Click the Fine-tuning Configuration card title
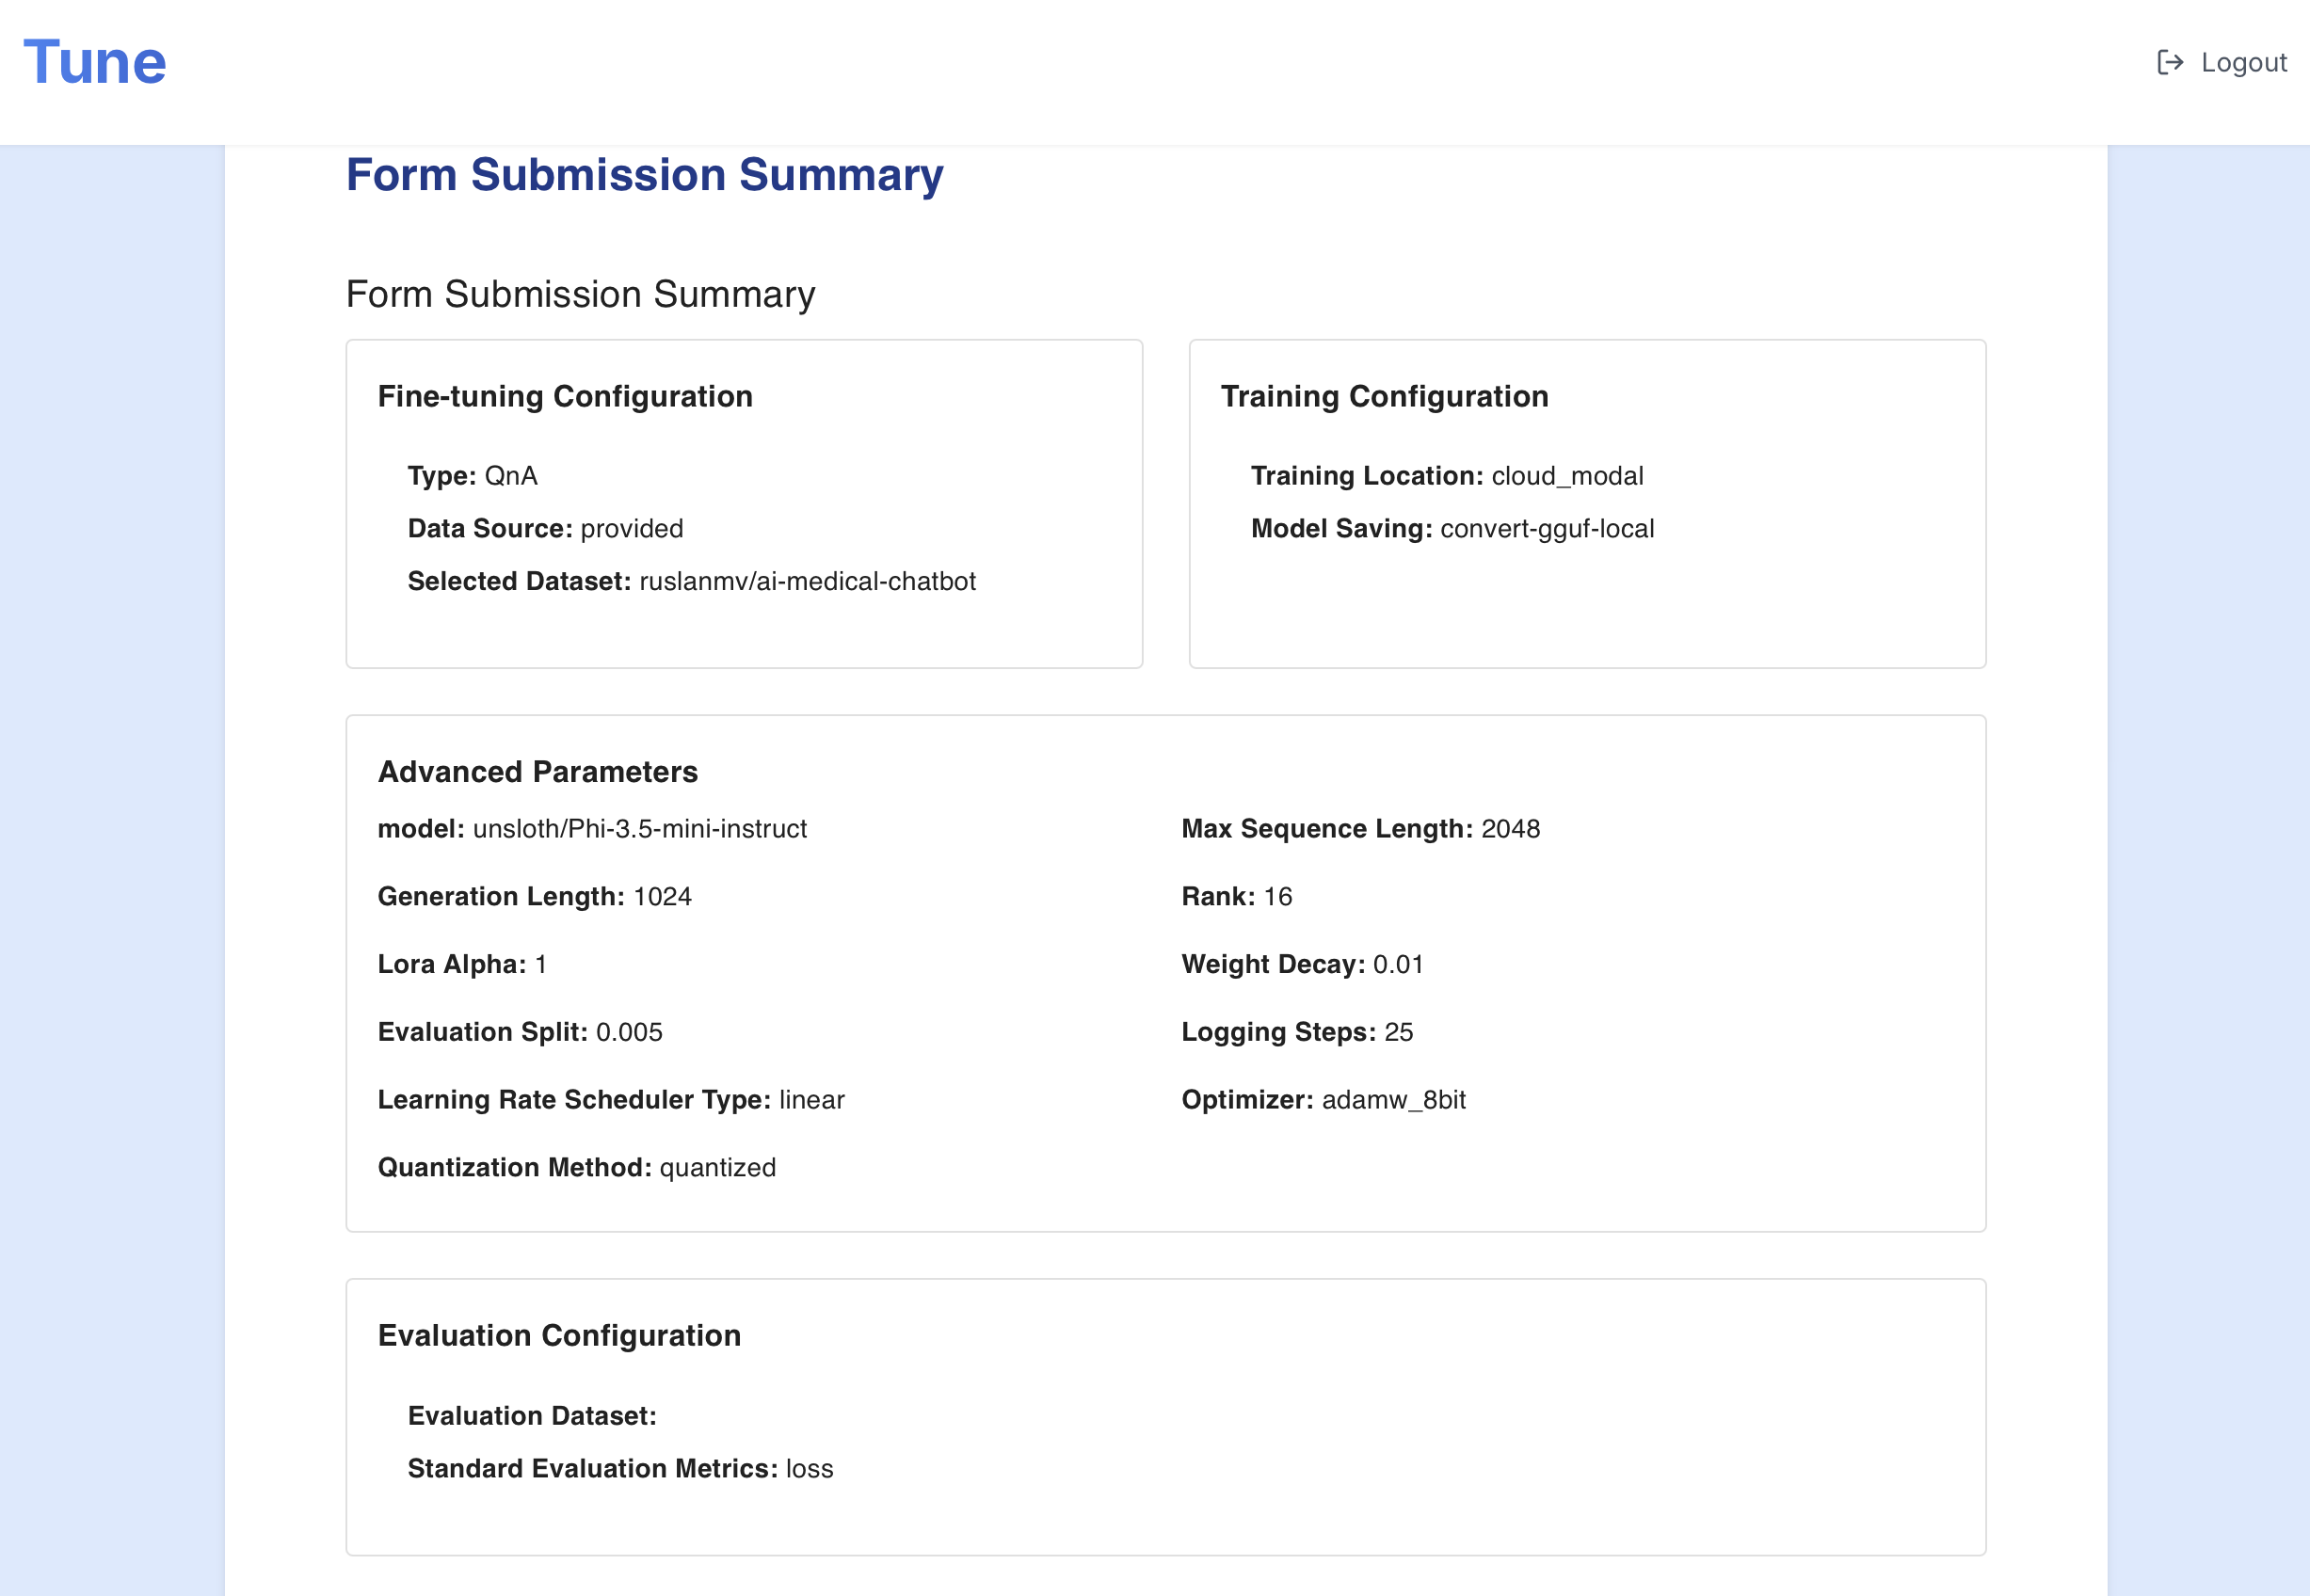The height and width of the screenshot is (1596, 2310). [564, 397]
